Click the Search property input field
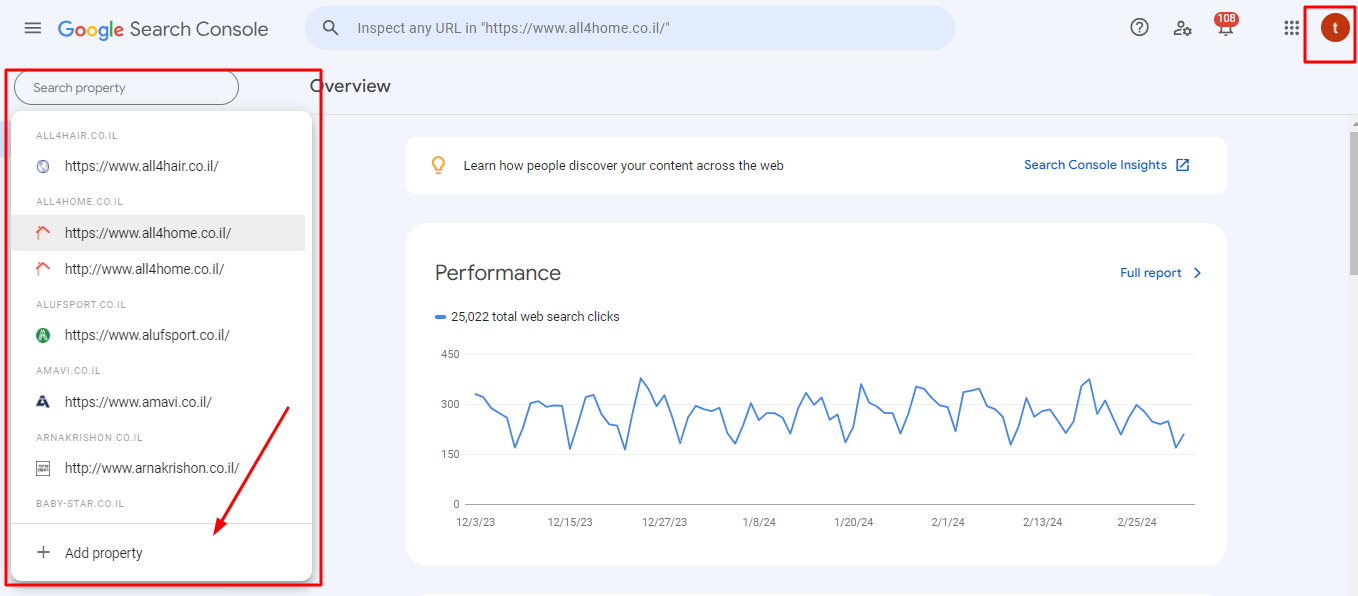The width and height of the screenshot is (1358, 596). (126, 88)
